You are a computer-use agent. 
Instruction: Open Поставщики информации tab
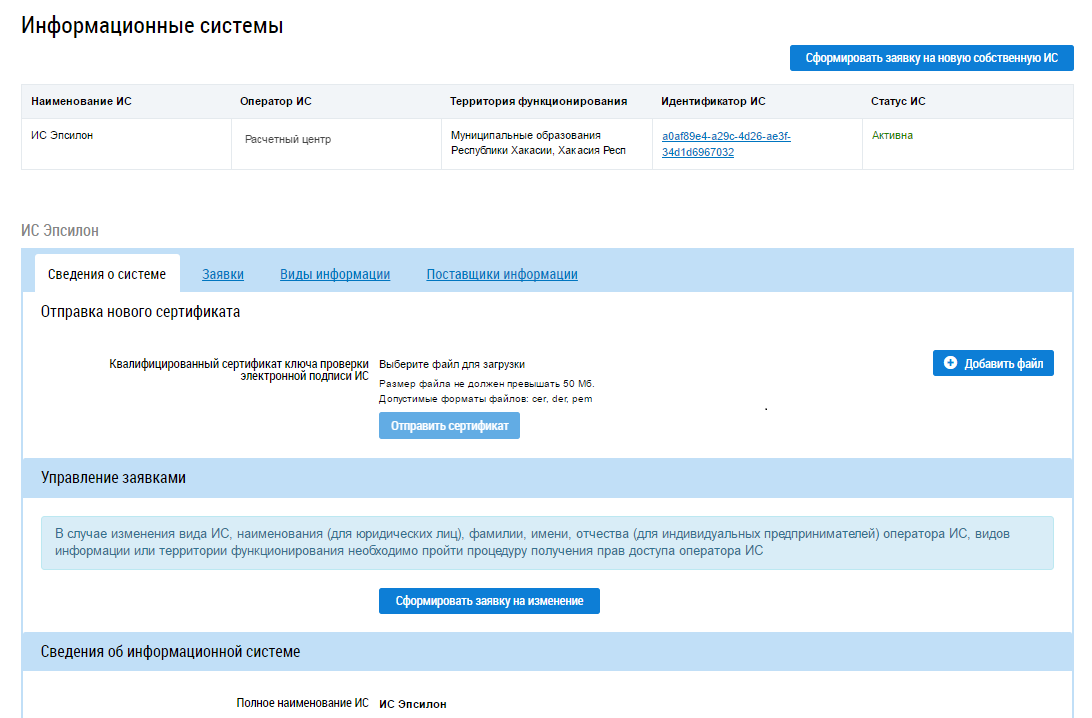coord(502,274)
